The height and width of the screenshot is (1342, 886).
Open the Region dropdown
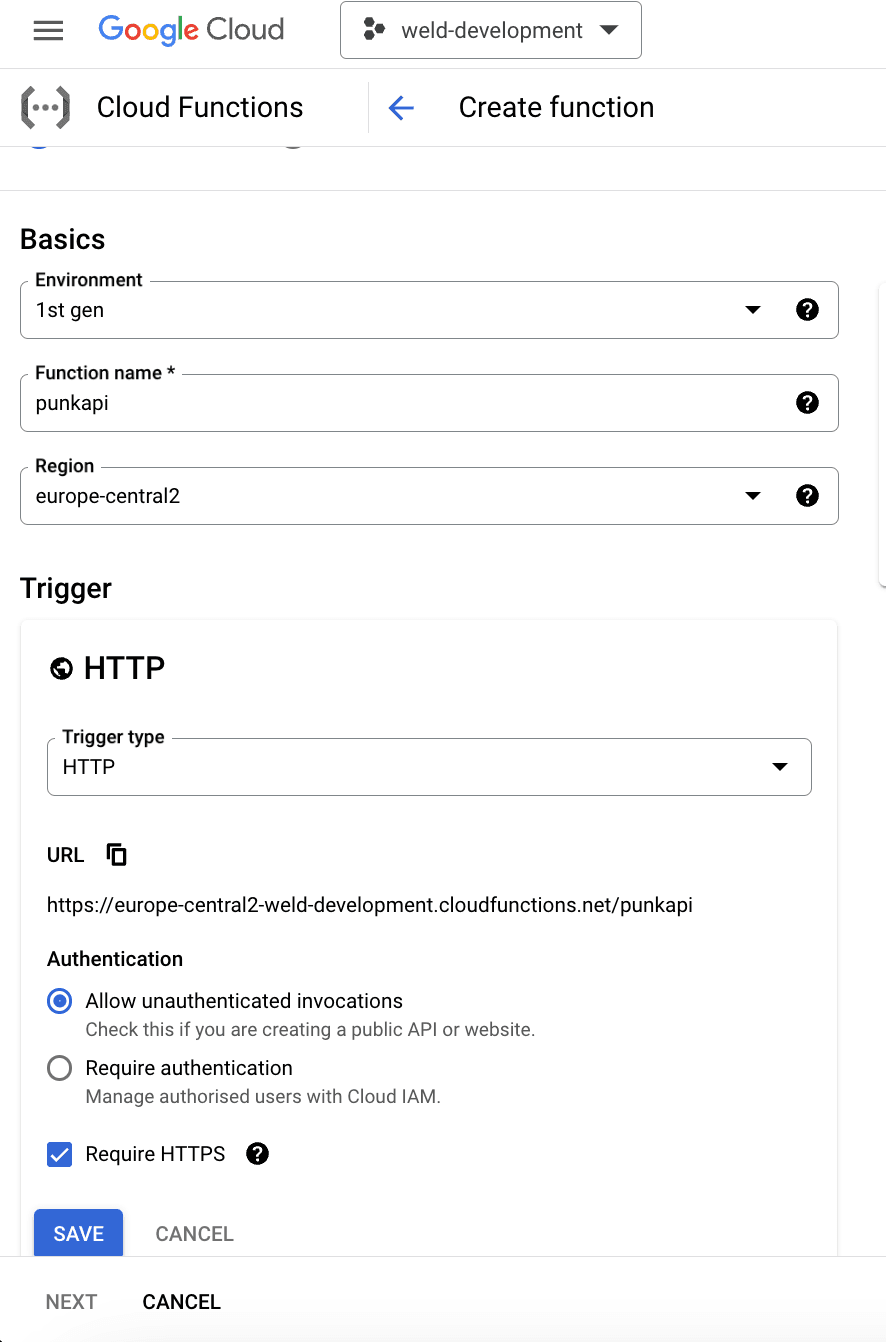coord(752,495)
